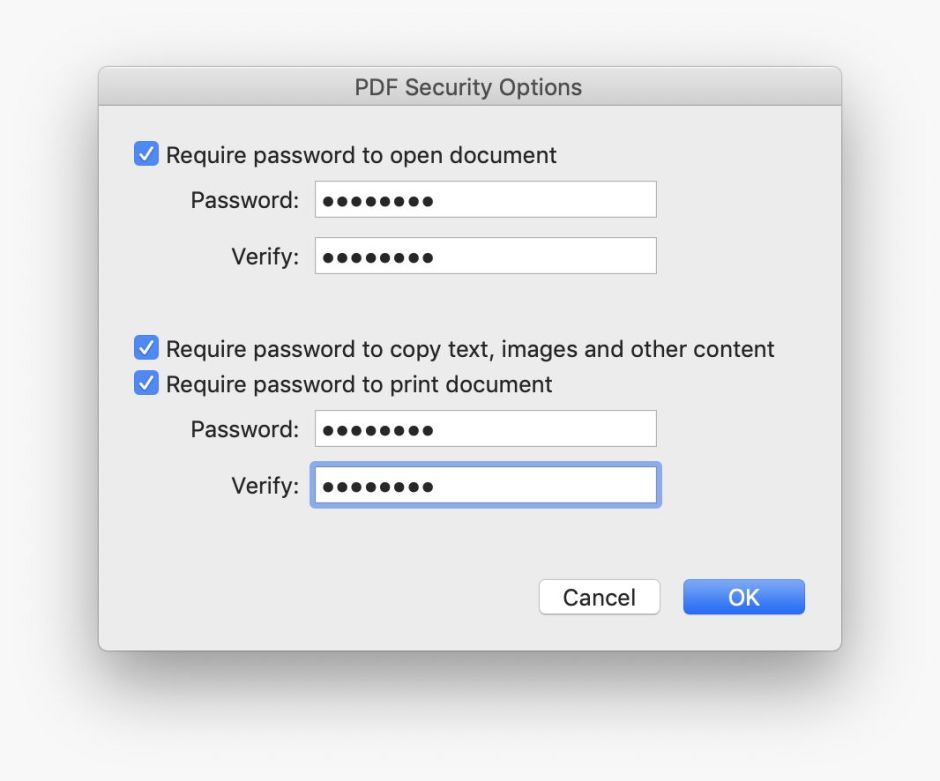Cancel the PDF Security Options dialog

click(599, 597)
